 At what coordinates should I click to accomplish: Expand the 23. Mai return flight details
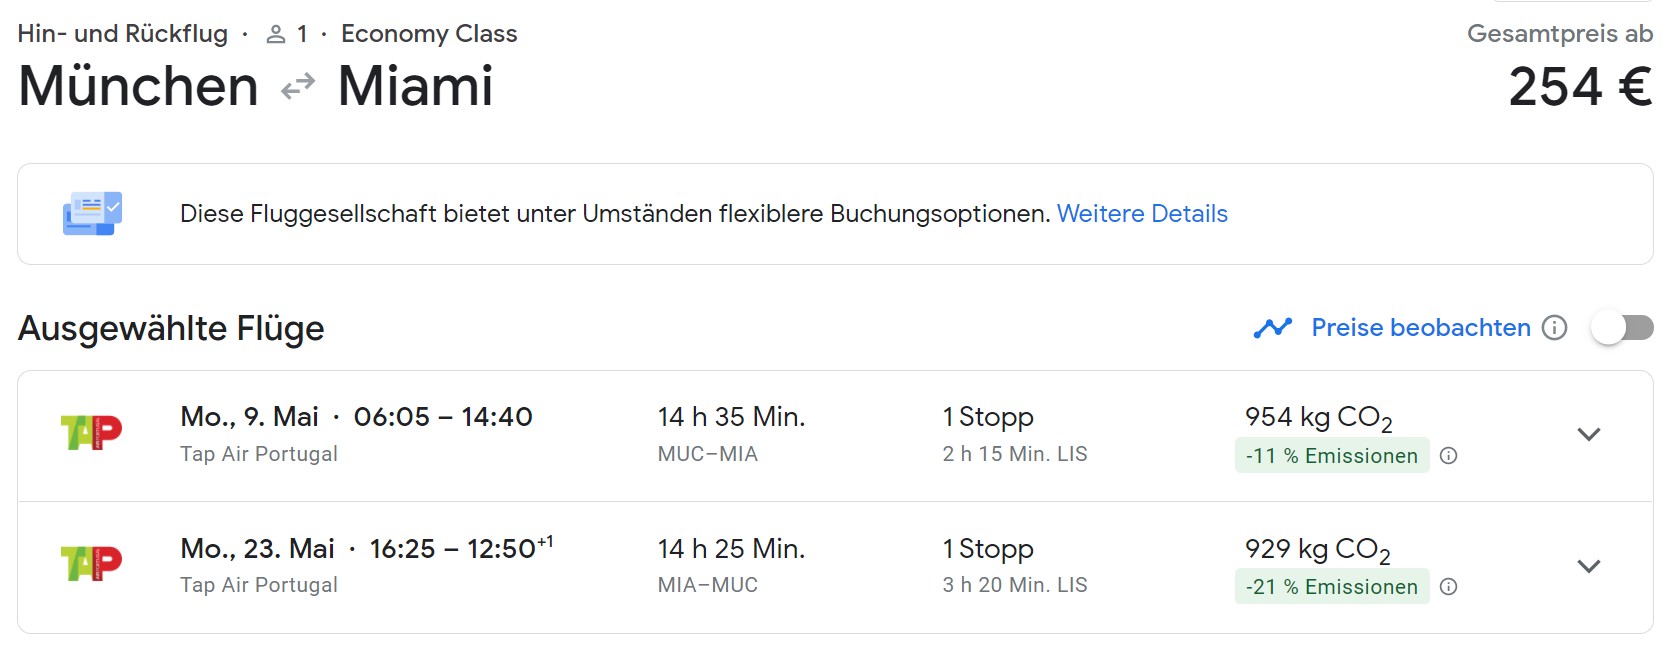pyautogui.click(x=1589, y=566)
